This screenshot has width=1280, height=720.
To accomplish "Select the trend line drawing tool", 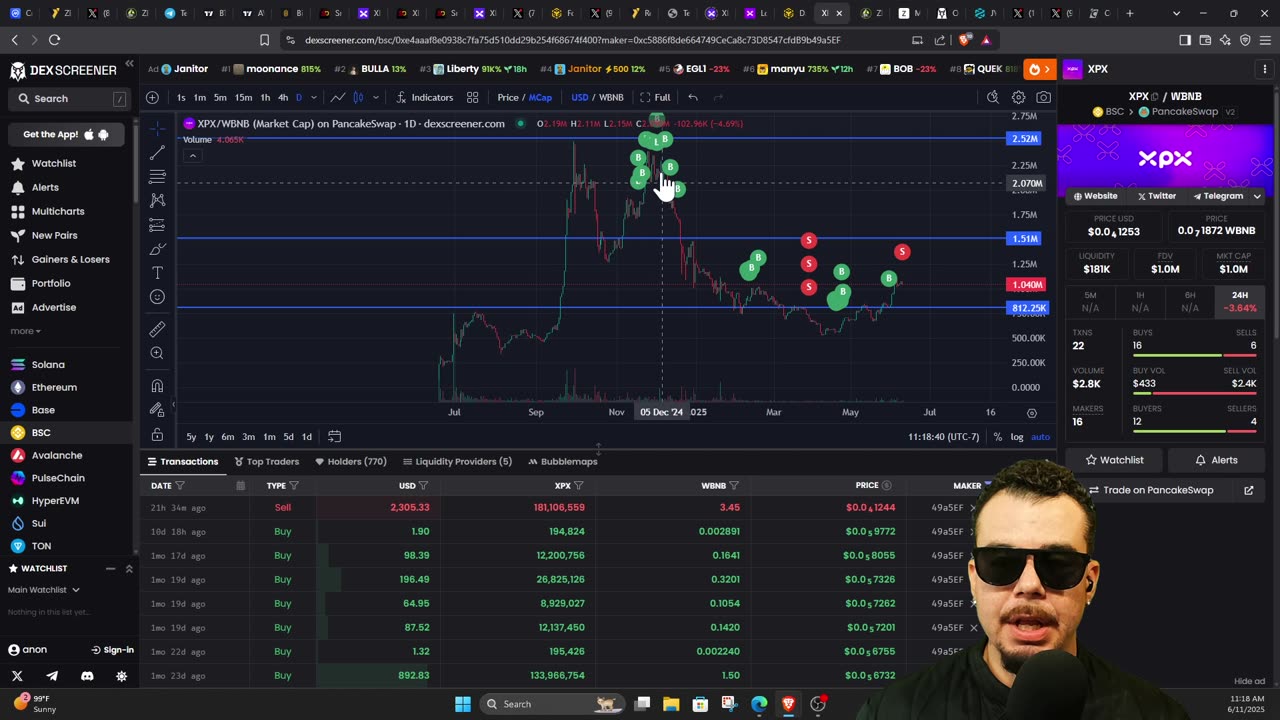I will [x=157, y=152].
